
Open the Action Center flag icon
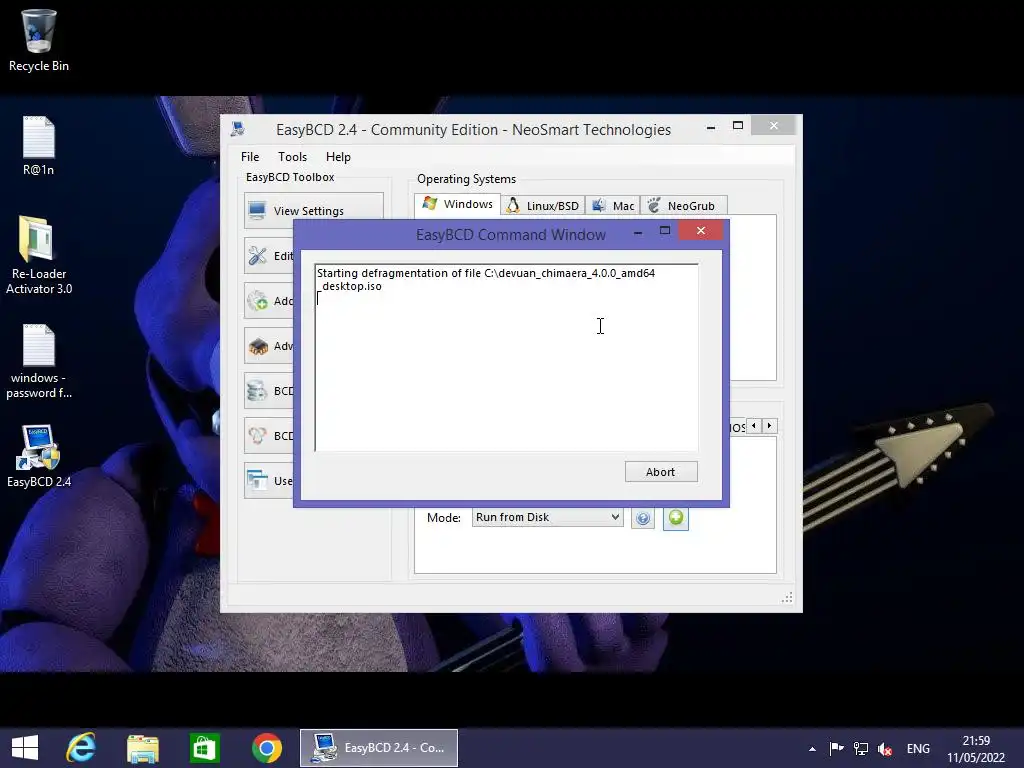tap(836, 748)
